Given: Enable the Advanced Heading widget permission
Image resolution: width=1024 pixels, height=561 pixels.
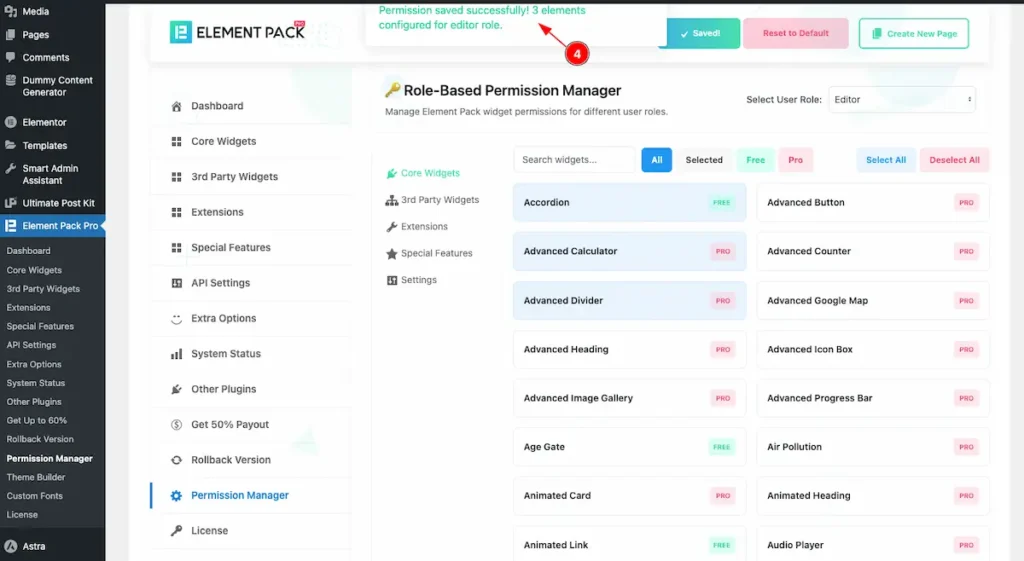Looking at the screenshot, I should click(629, 349).
